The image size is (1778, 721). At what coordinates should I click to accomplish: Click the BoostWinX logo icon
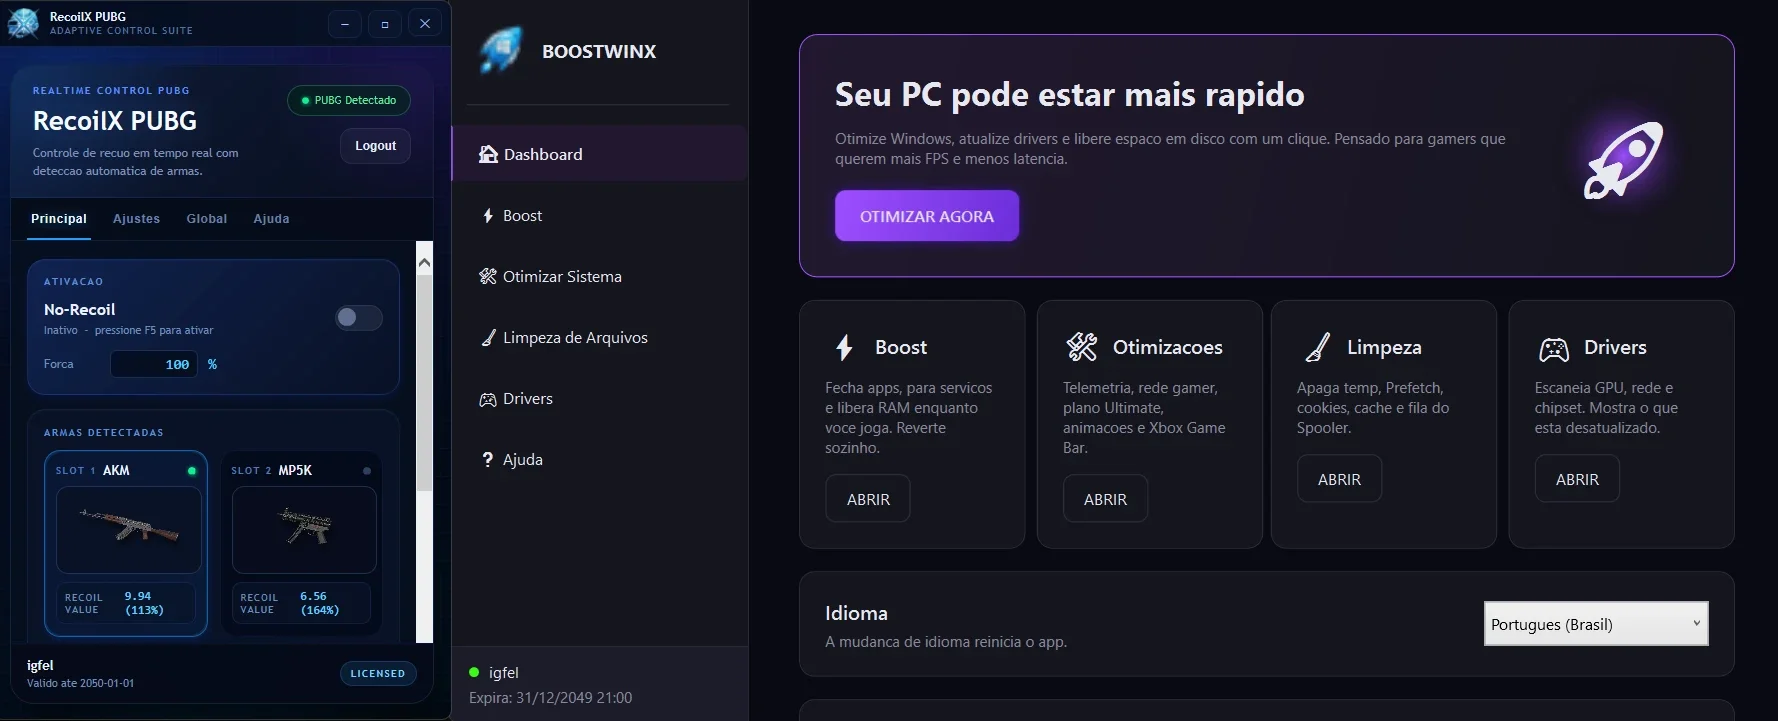(x=500, y=51)
